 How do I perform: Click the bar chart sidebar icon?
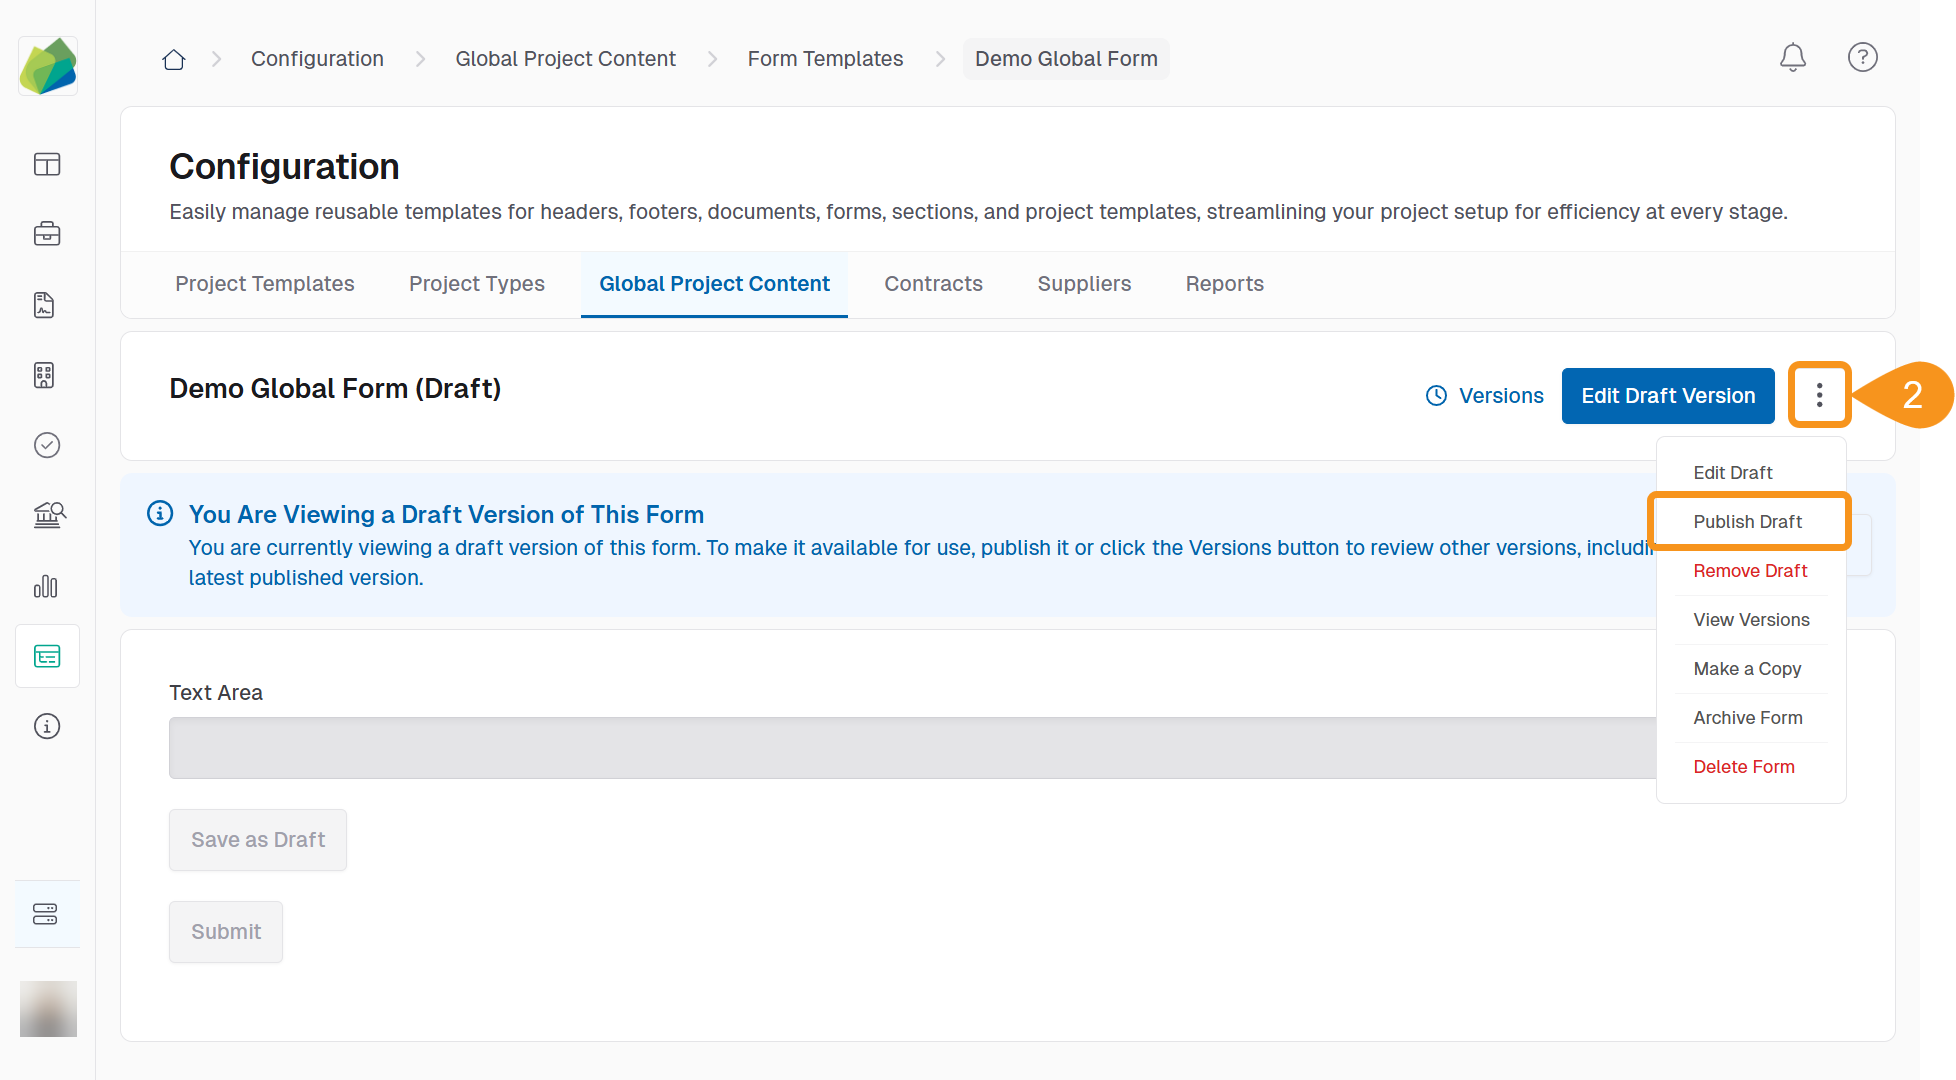click(47, 586)
